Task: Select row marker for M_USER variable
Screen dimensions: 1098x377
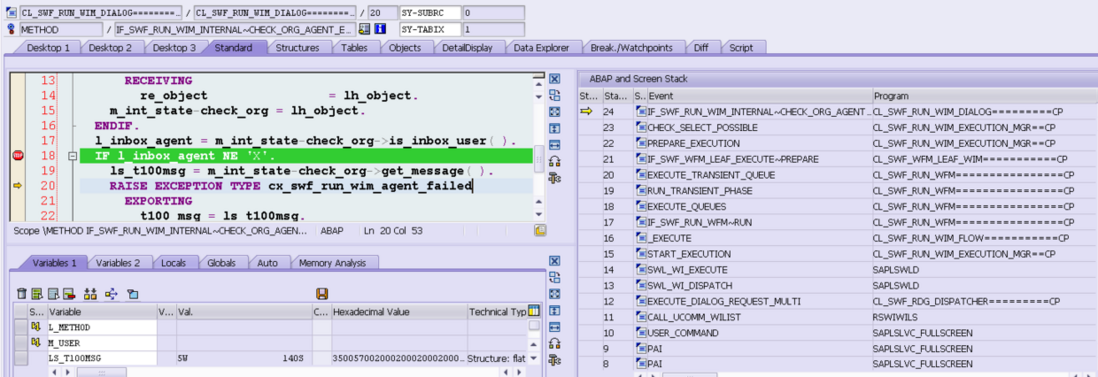Action: pyautogui.click(x=21, y=343)
